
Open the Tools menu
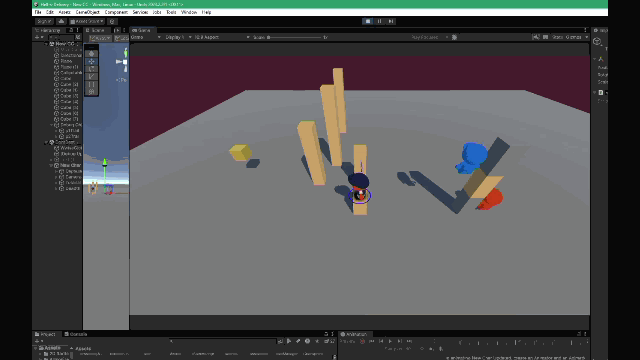click(171, 12)
